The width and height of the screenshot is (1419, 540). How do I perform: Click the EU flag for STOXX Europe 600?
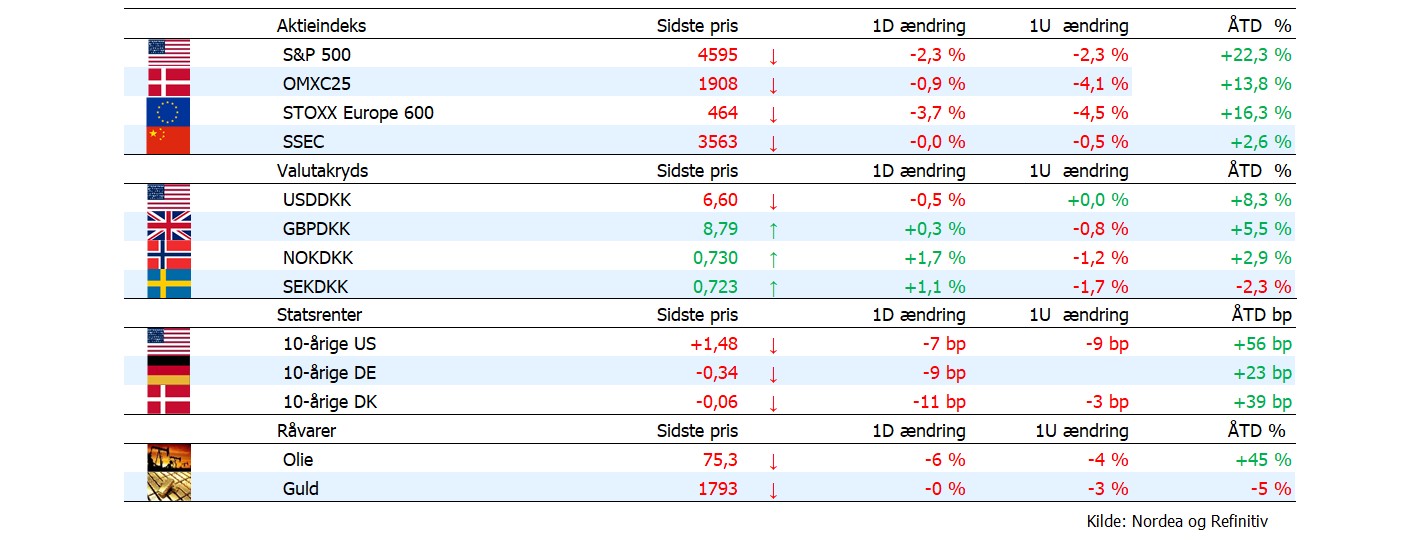(168, 111)
